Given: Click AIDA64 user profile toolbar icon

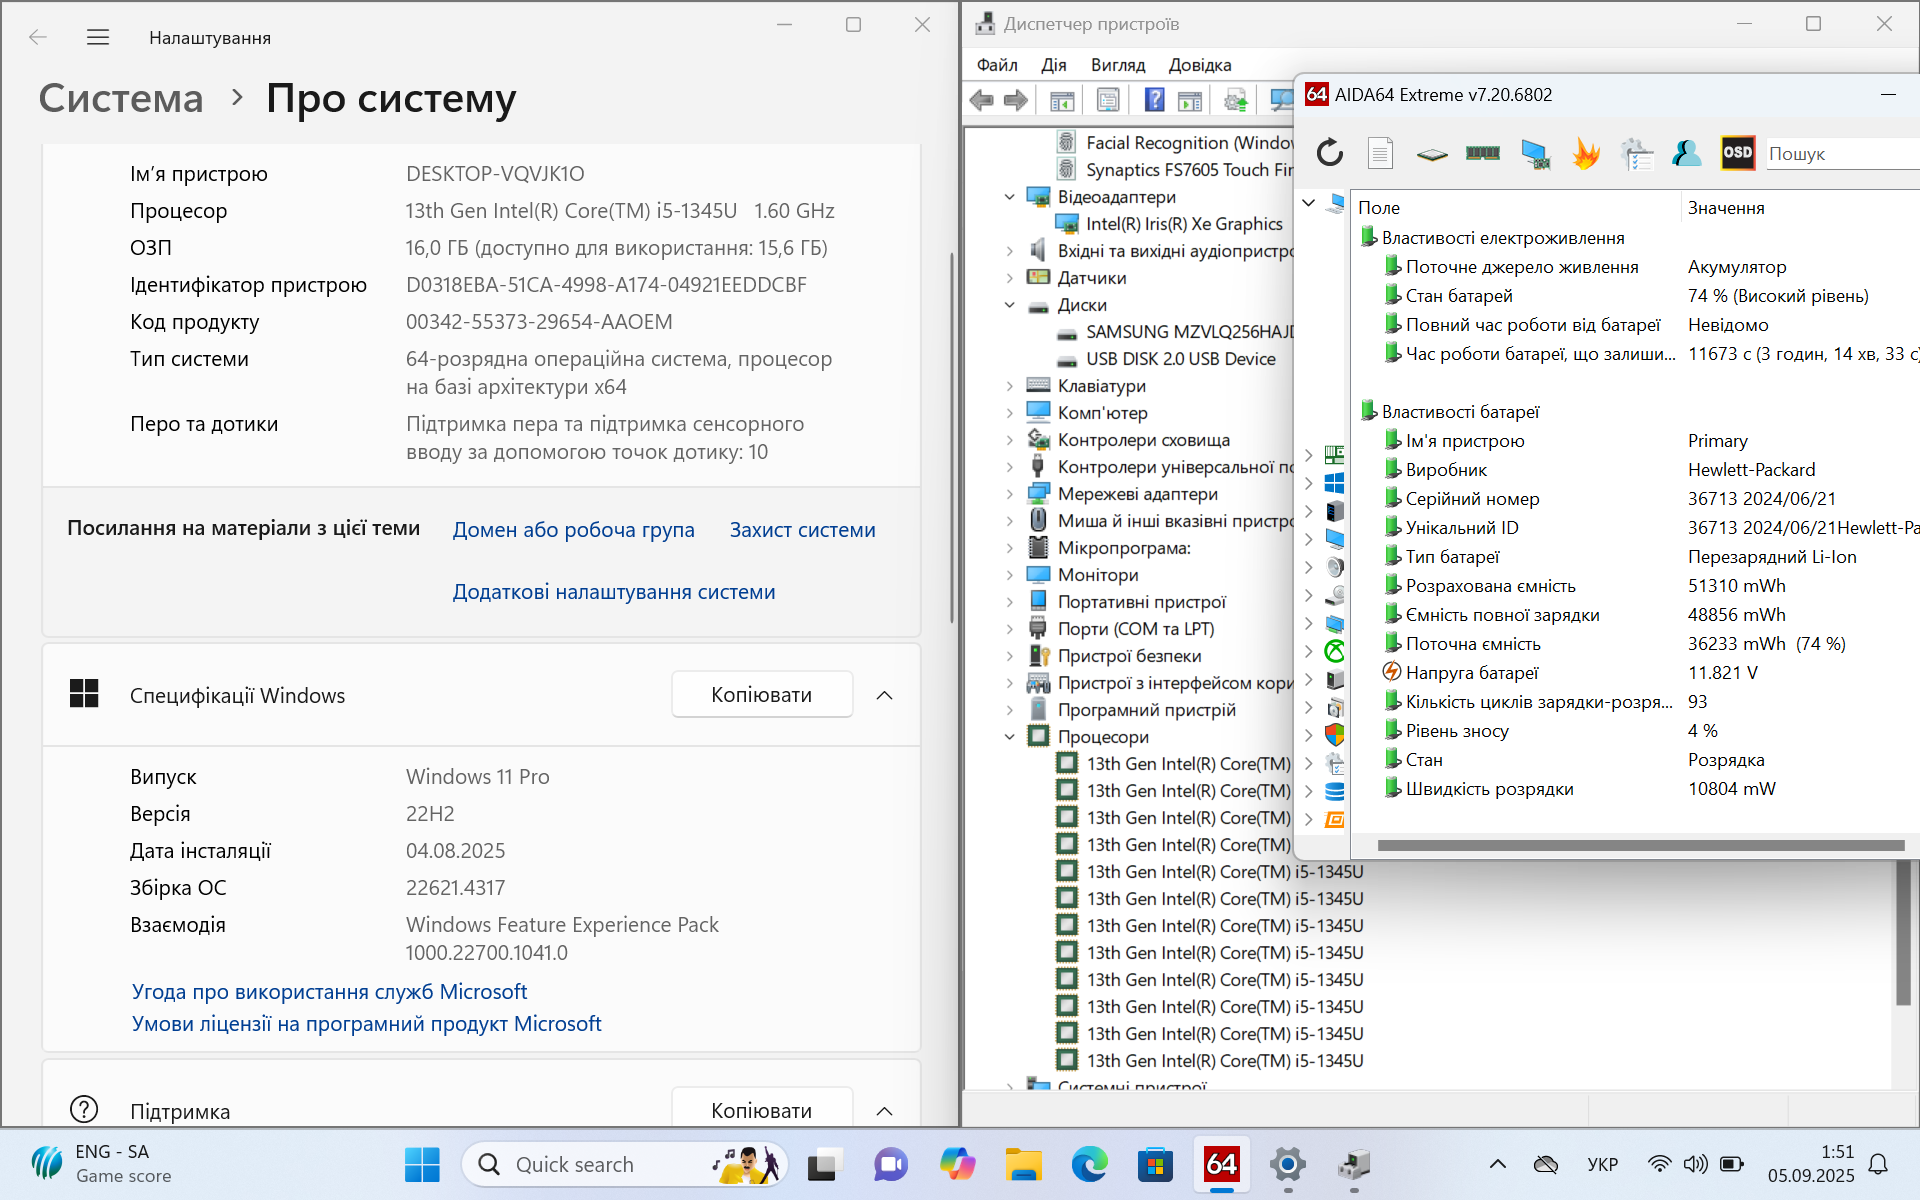Looking at the screenshot, I should tap(1687, 153).
